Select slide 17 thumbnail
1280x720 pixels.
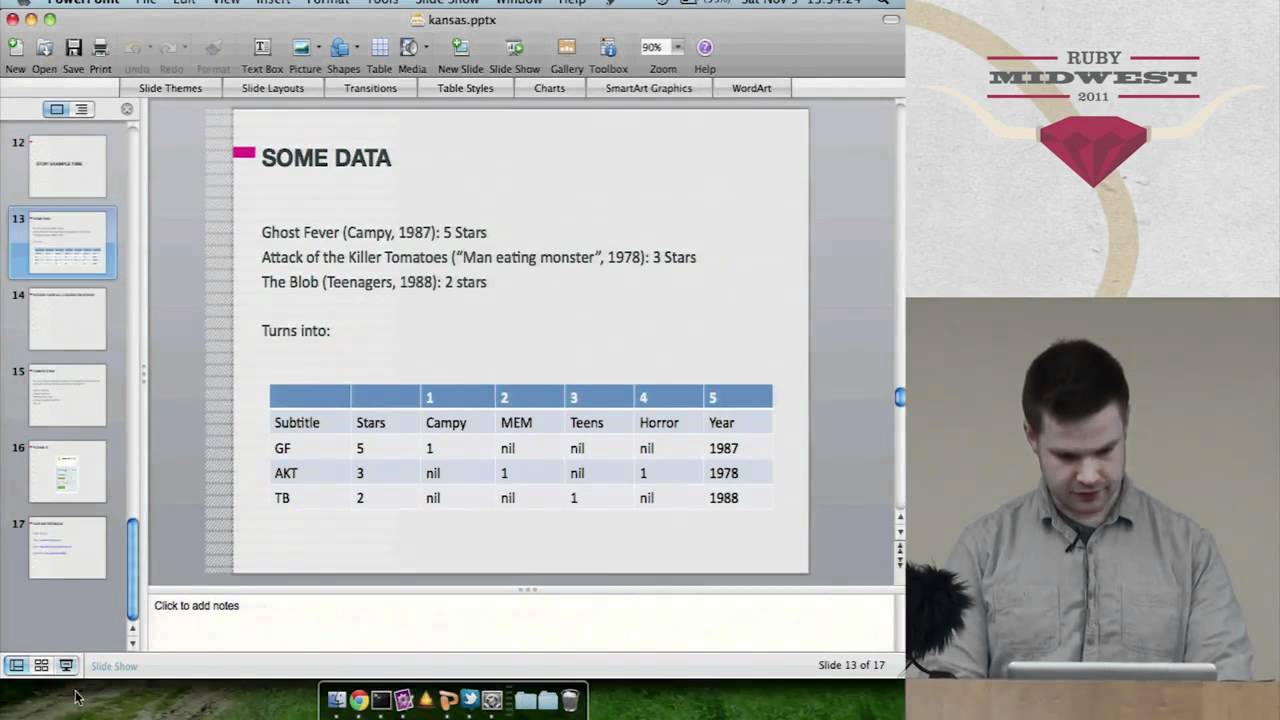coord(67,547)
